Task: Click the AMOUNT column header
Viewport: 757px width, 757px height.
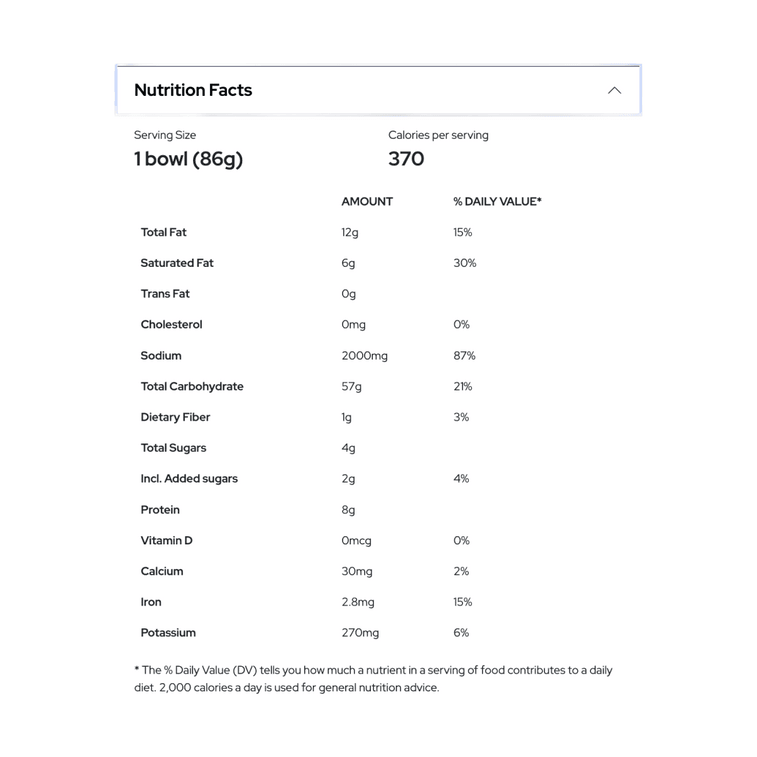Action: [x=367, y=202]
